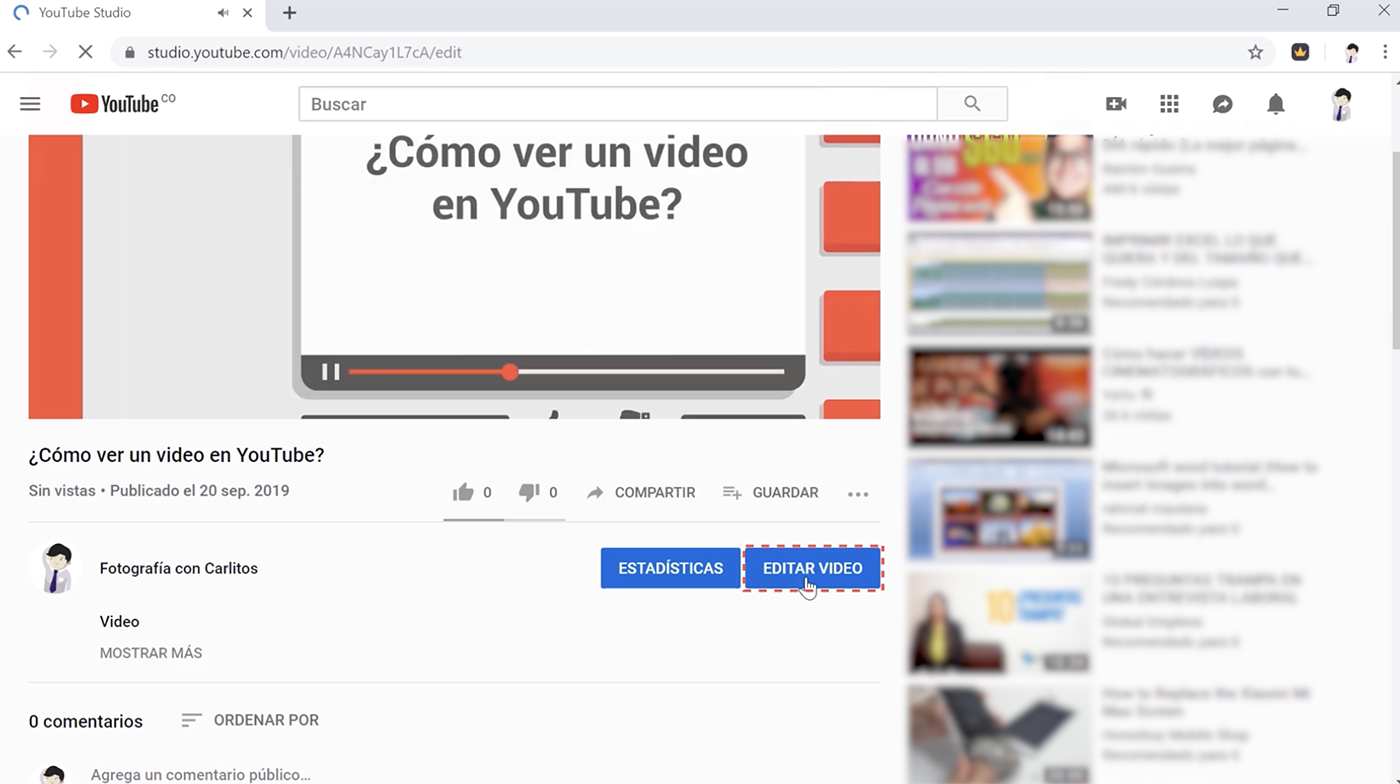The image size is (1400, 784).
Task: Mute the YouTube Studio tab audio
Action: pyautogui.click(x=222, y=13)
